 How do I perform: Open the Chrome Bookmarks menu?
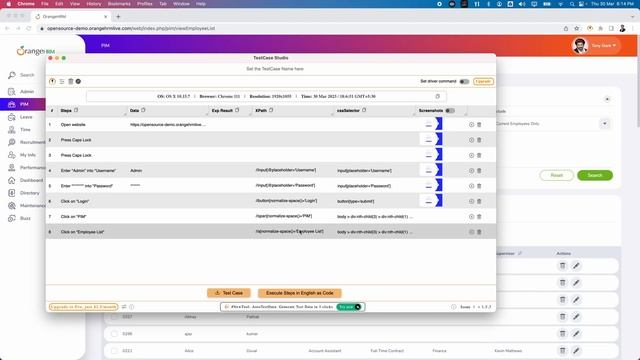[119, 4]
